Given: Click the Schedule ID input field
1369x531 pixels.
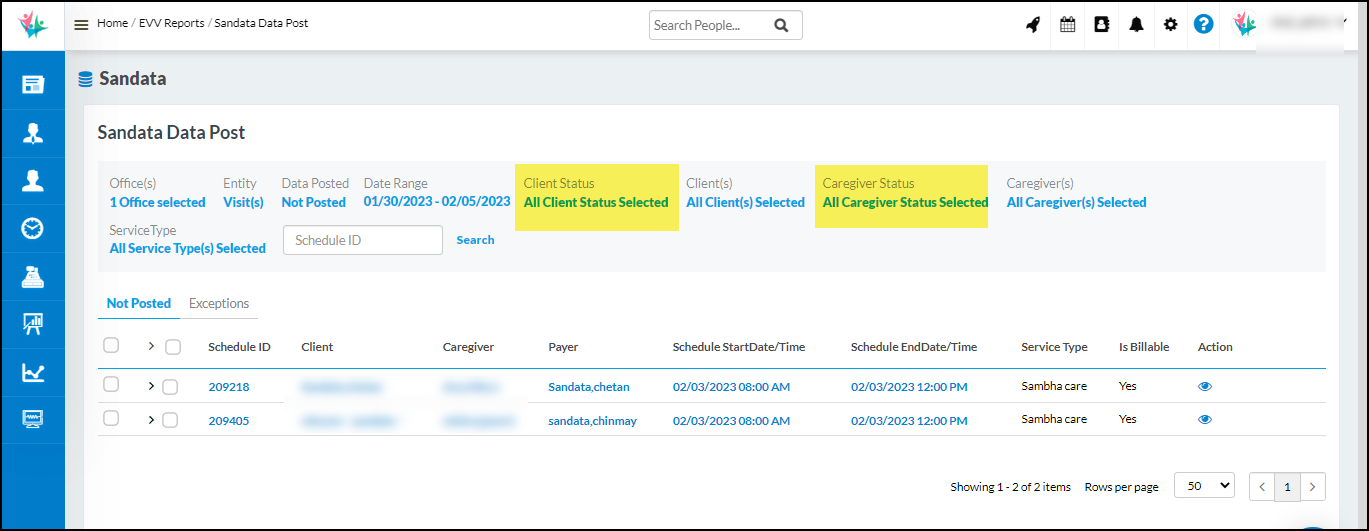Looking at the screenshot, I should coord(362,240).
